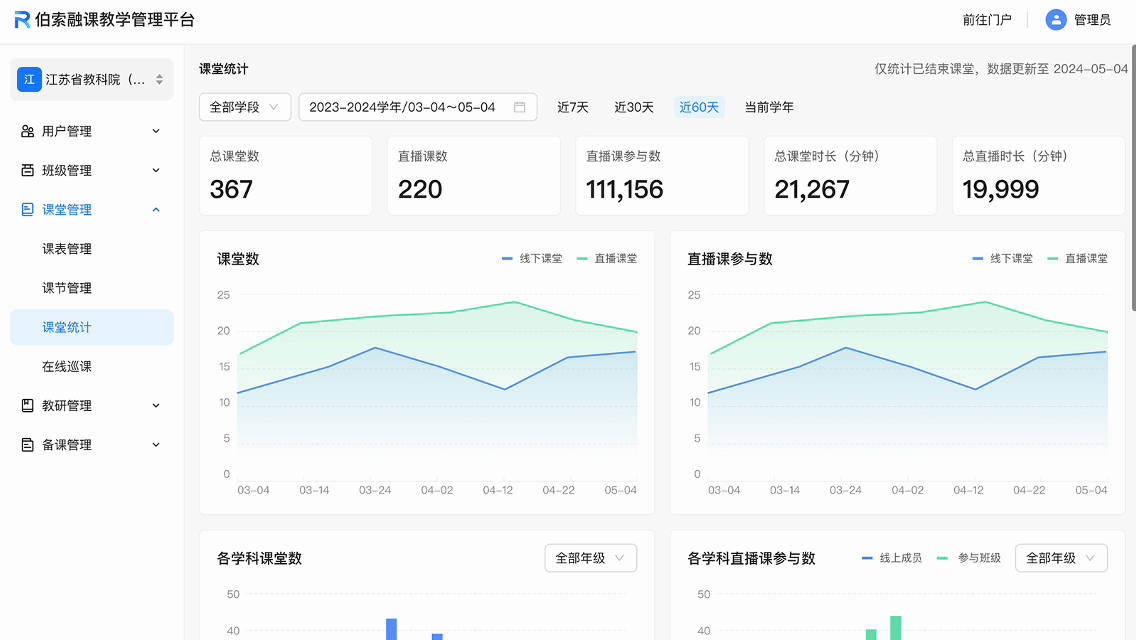Viewport: 1136px width, 640px height.
Task: Click the 前往门户 link
Action: point(987,20)
